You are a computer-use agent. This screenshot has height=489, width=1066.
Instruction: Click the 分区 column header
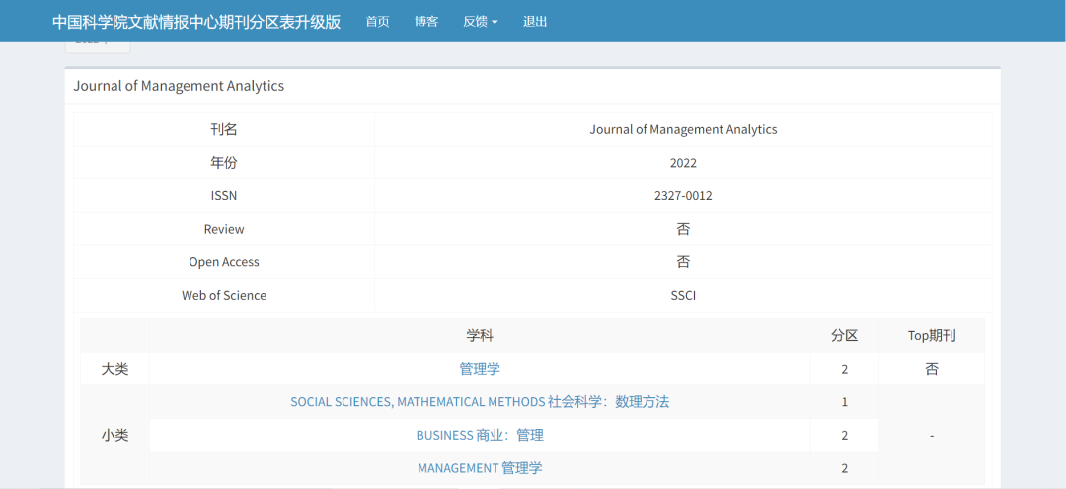tap(844, 336)
